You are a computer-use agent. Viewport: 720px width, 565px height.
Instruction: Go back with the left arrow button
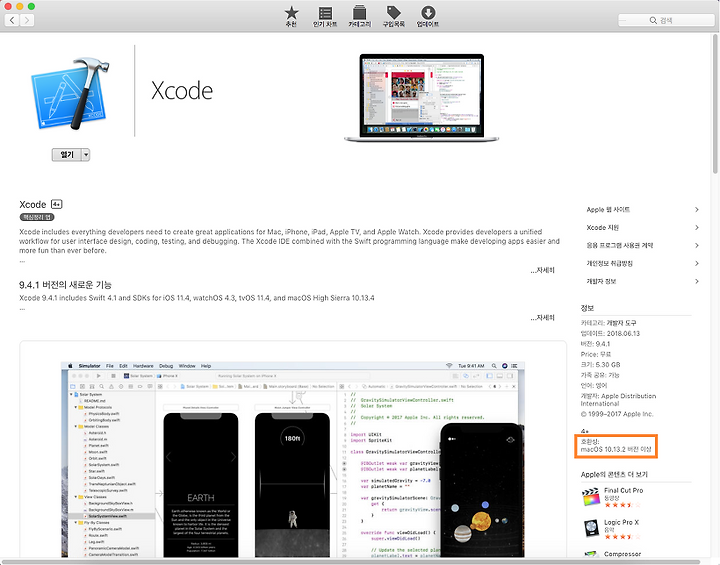coord(12,20)
